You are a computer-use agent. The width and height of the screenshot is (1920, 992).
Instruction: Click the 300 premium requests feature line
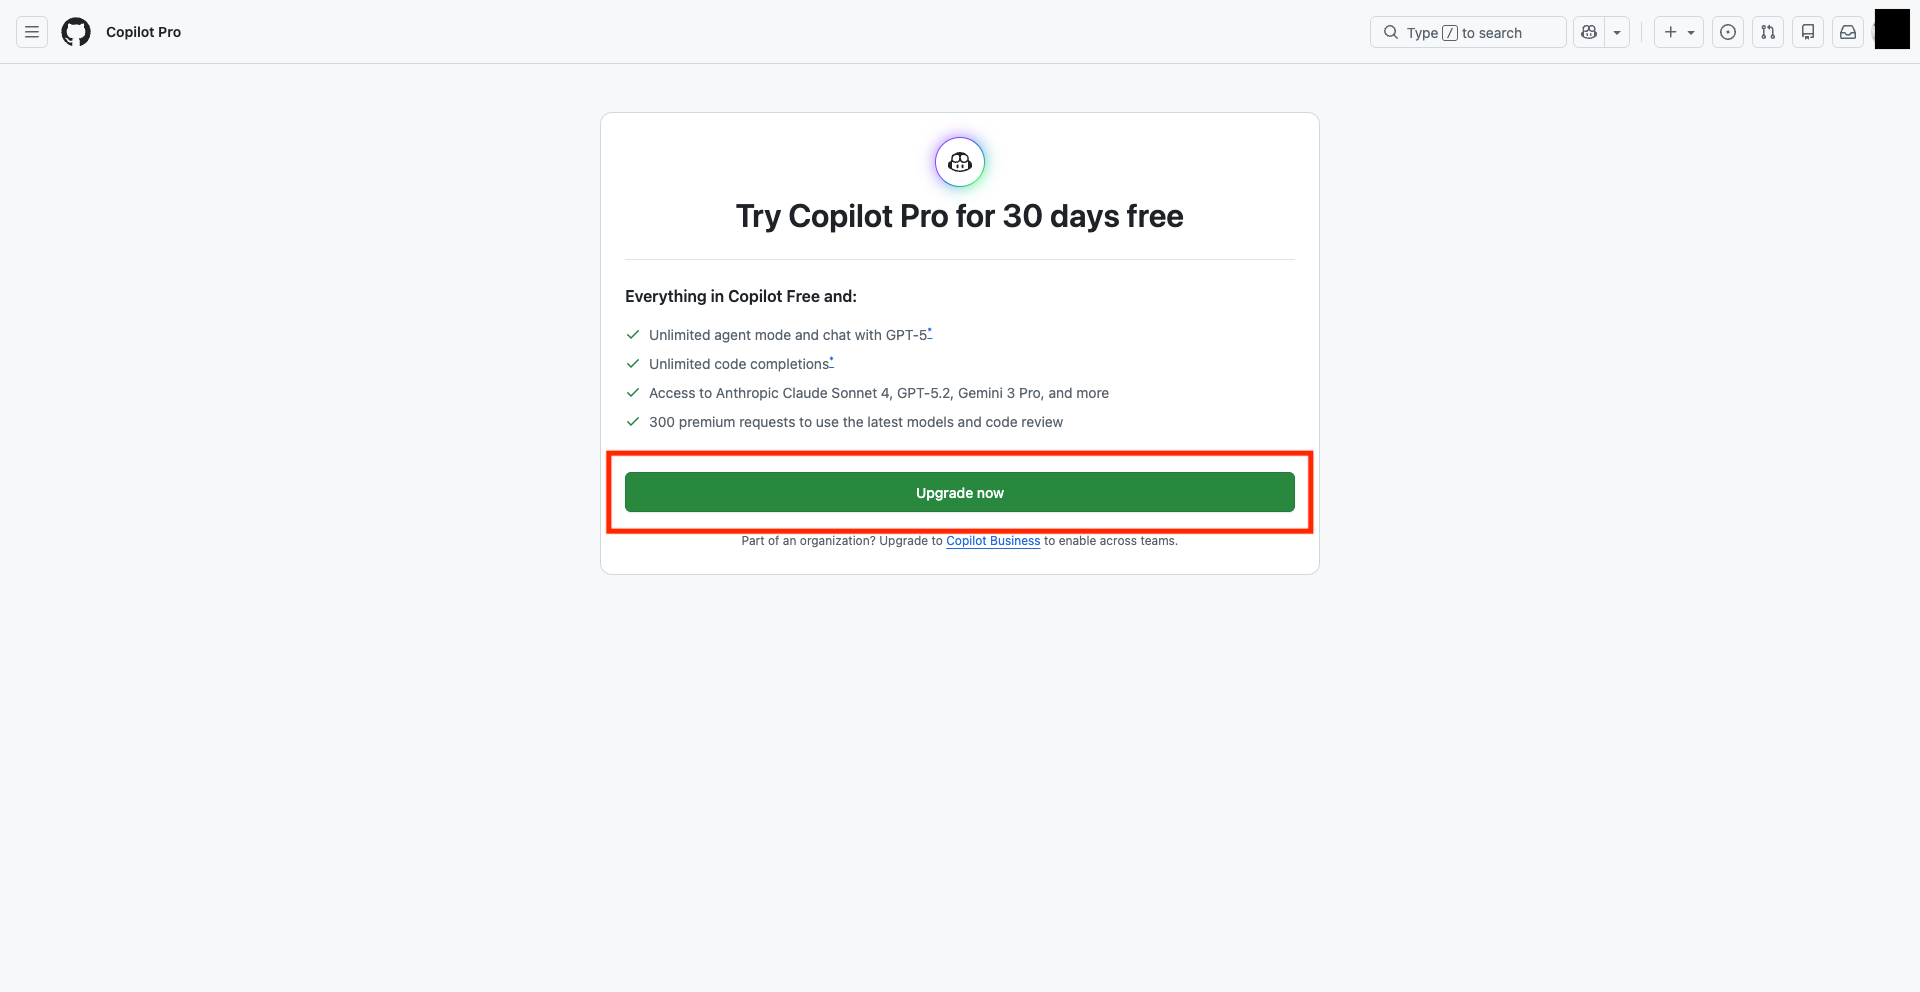(855, 422)
